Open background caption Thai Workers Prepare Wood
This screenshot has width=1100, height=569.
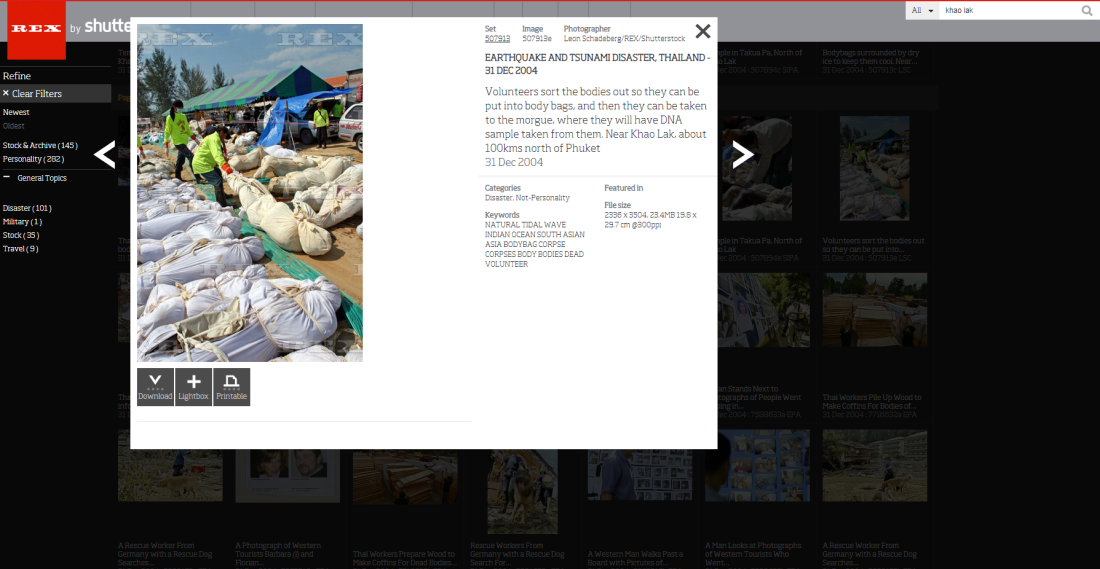(x=404, y=558)
